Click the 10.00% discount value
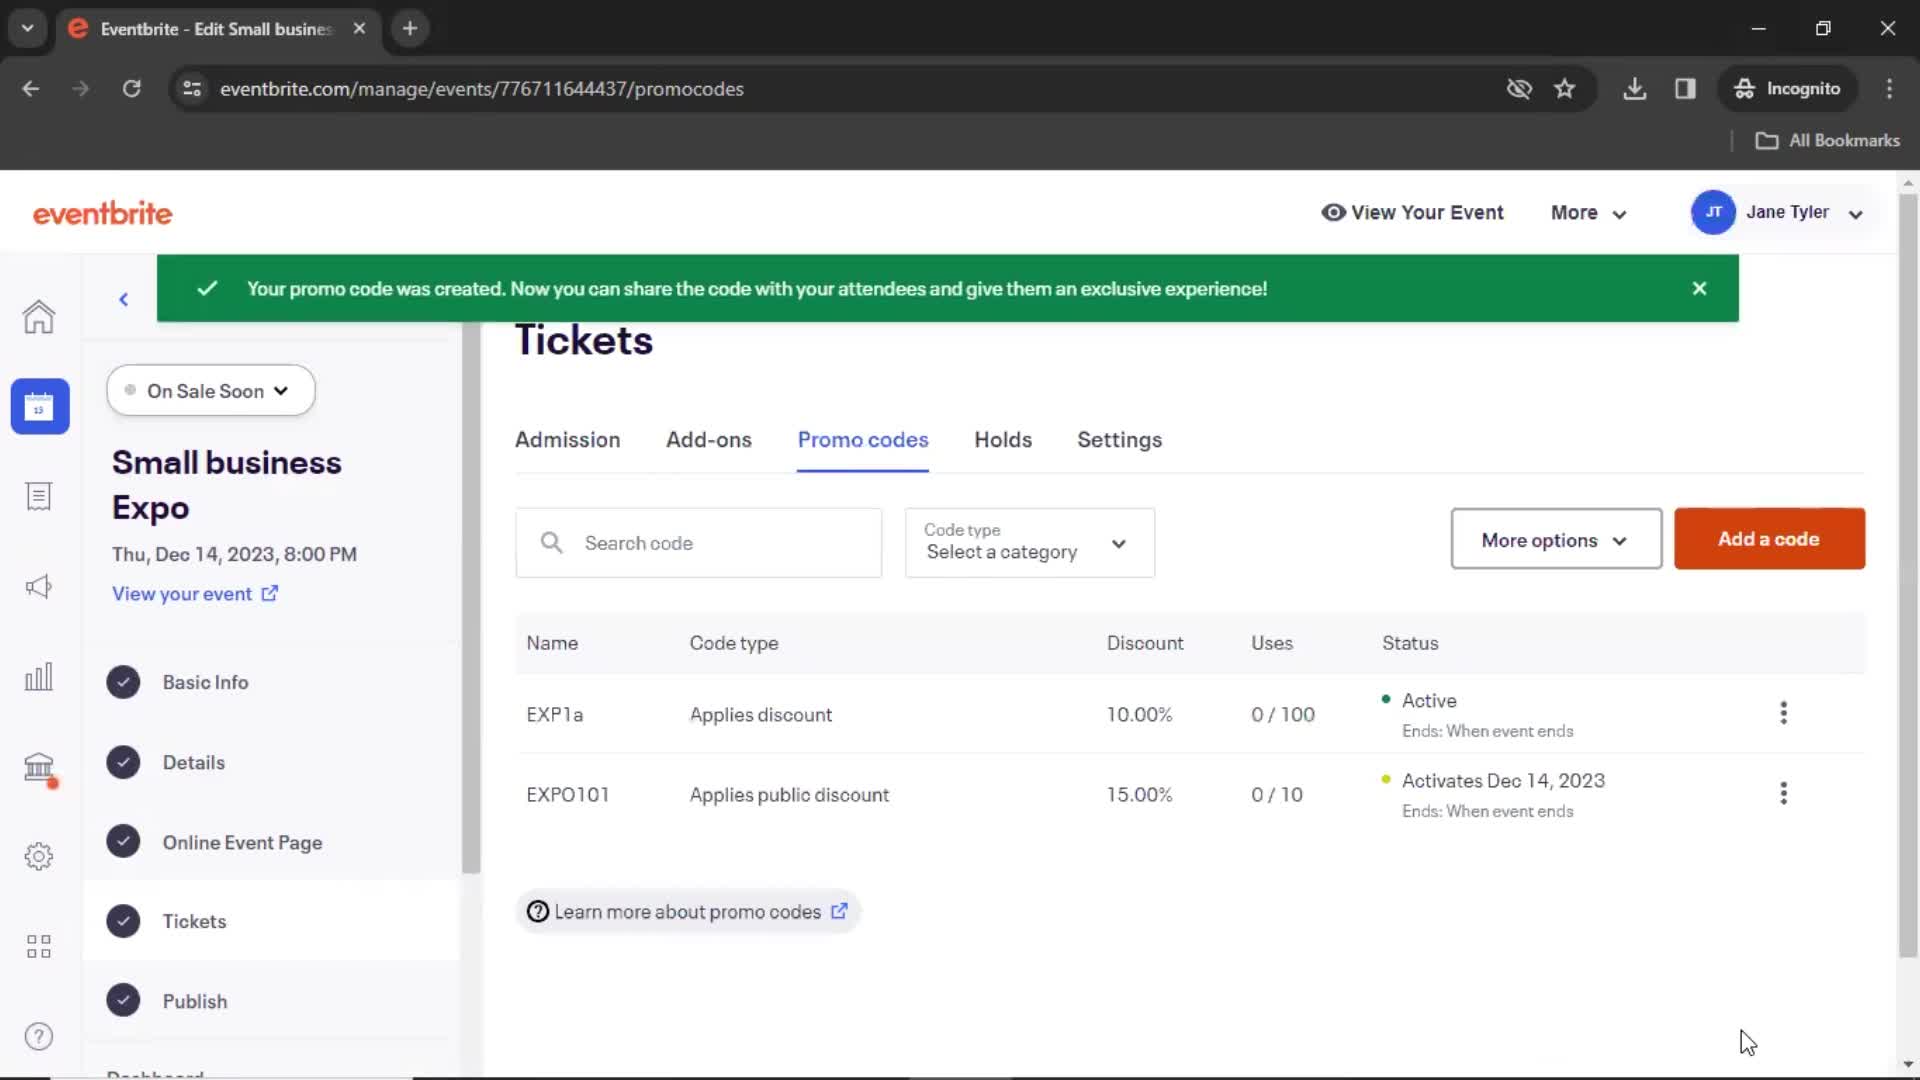The height and width of the screenshot is (1080, 1920). tap(1139, 714)
